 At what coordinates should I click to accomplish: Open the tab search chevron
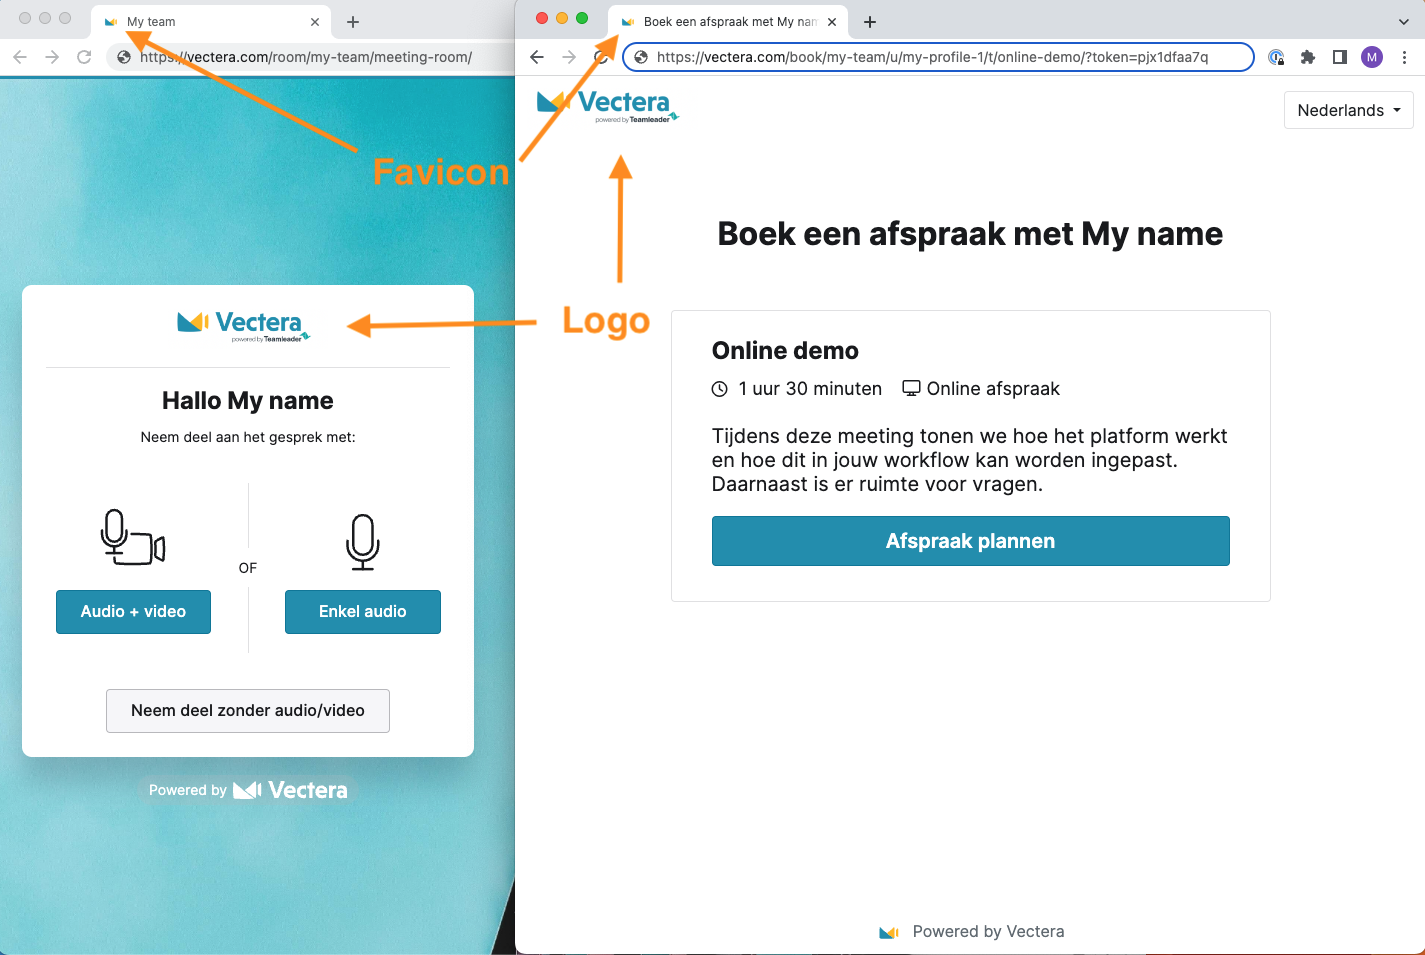pyautogui.click(x=1404, y=21)
